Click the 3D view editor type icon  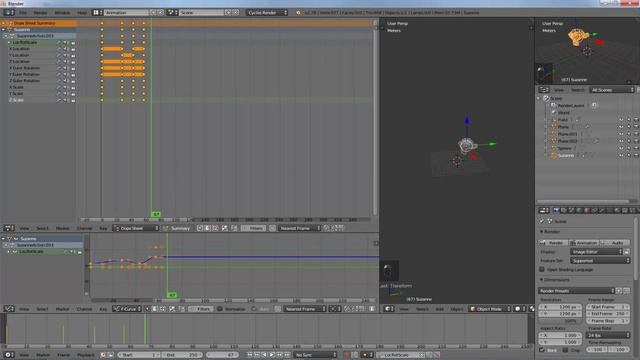[x=389, y=309]
